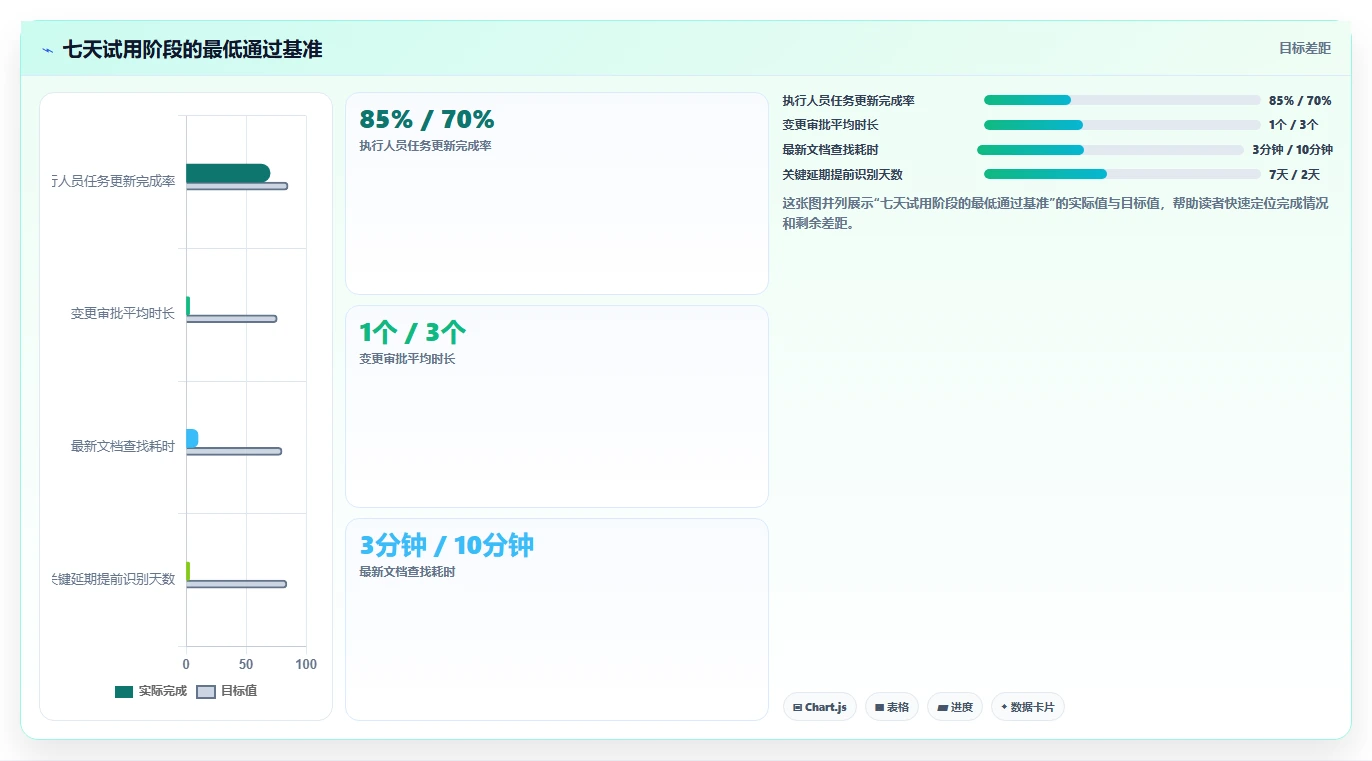The height and width of the screenshot is (761, 1372).
Task: Select the 数据卡片 chip
Action: [1028, 707]
